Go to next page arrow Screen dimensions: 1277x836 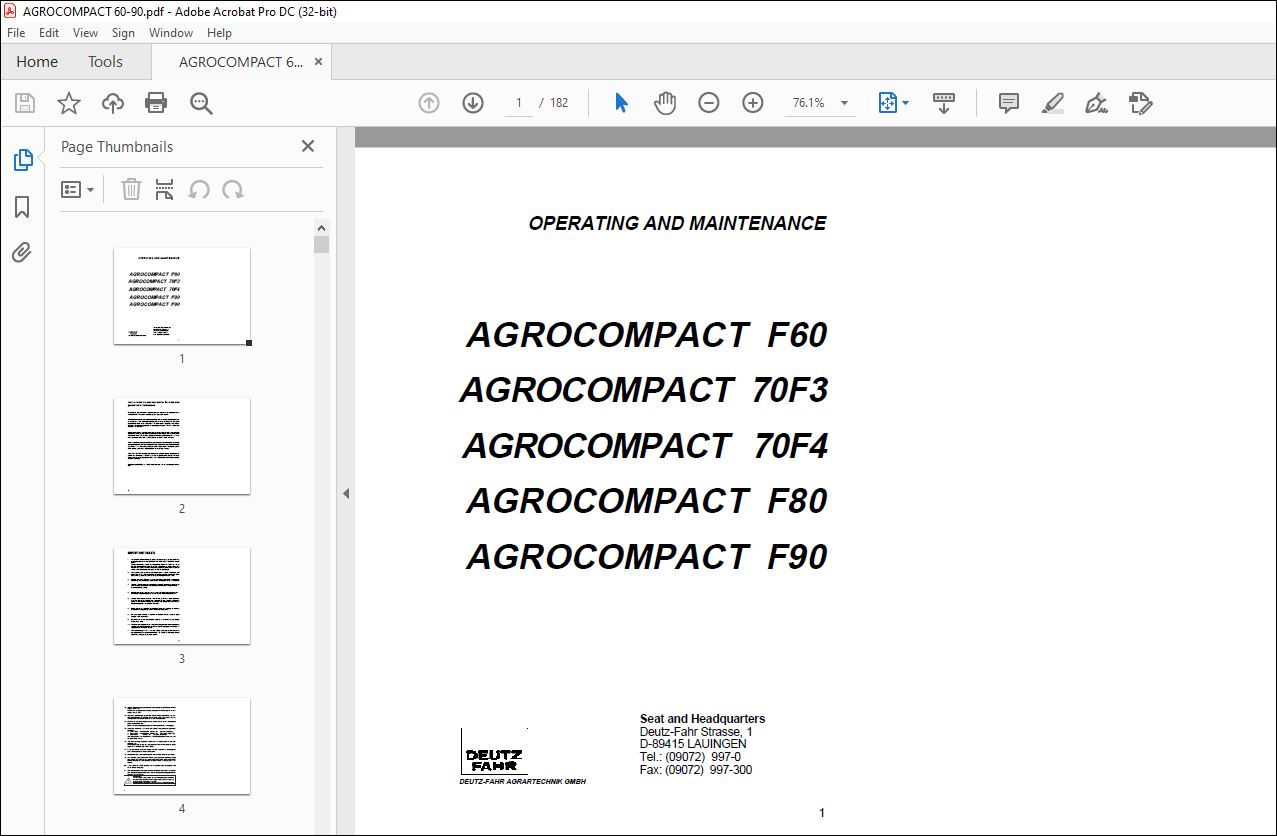click(x=473, y=103)
